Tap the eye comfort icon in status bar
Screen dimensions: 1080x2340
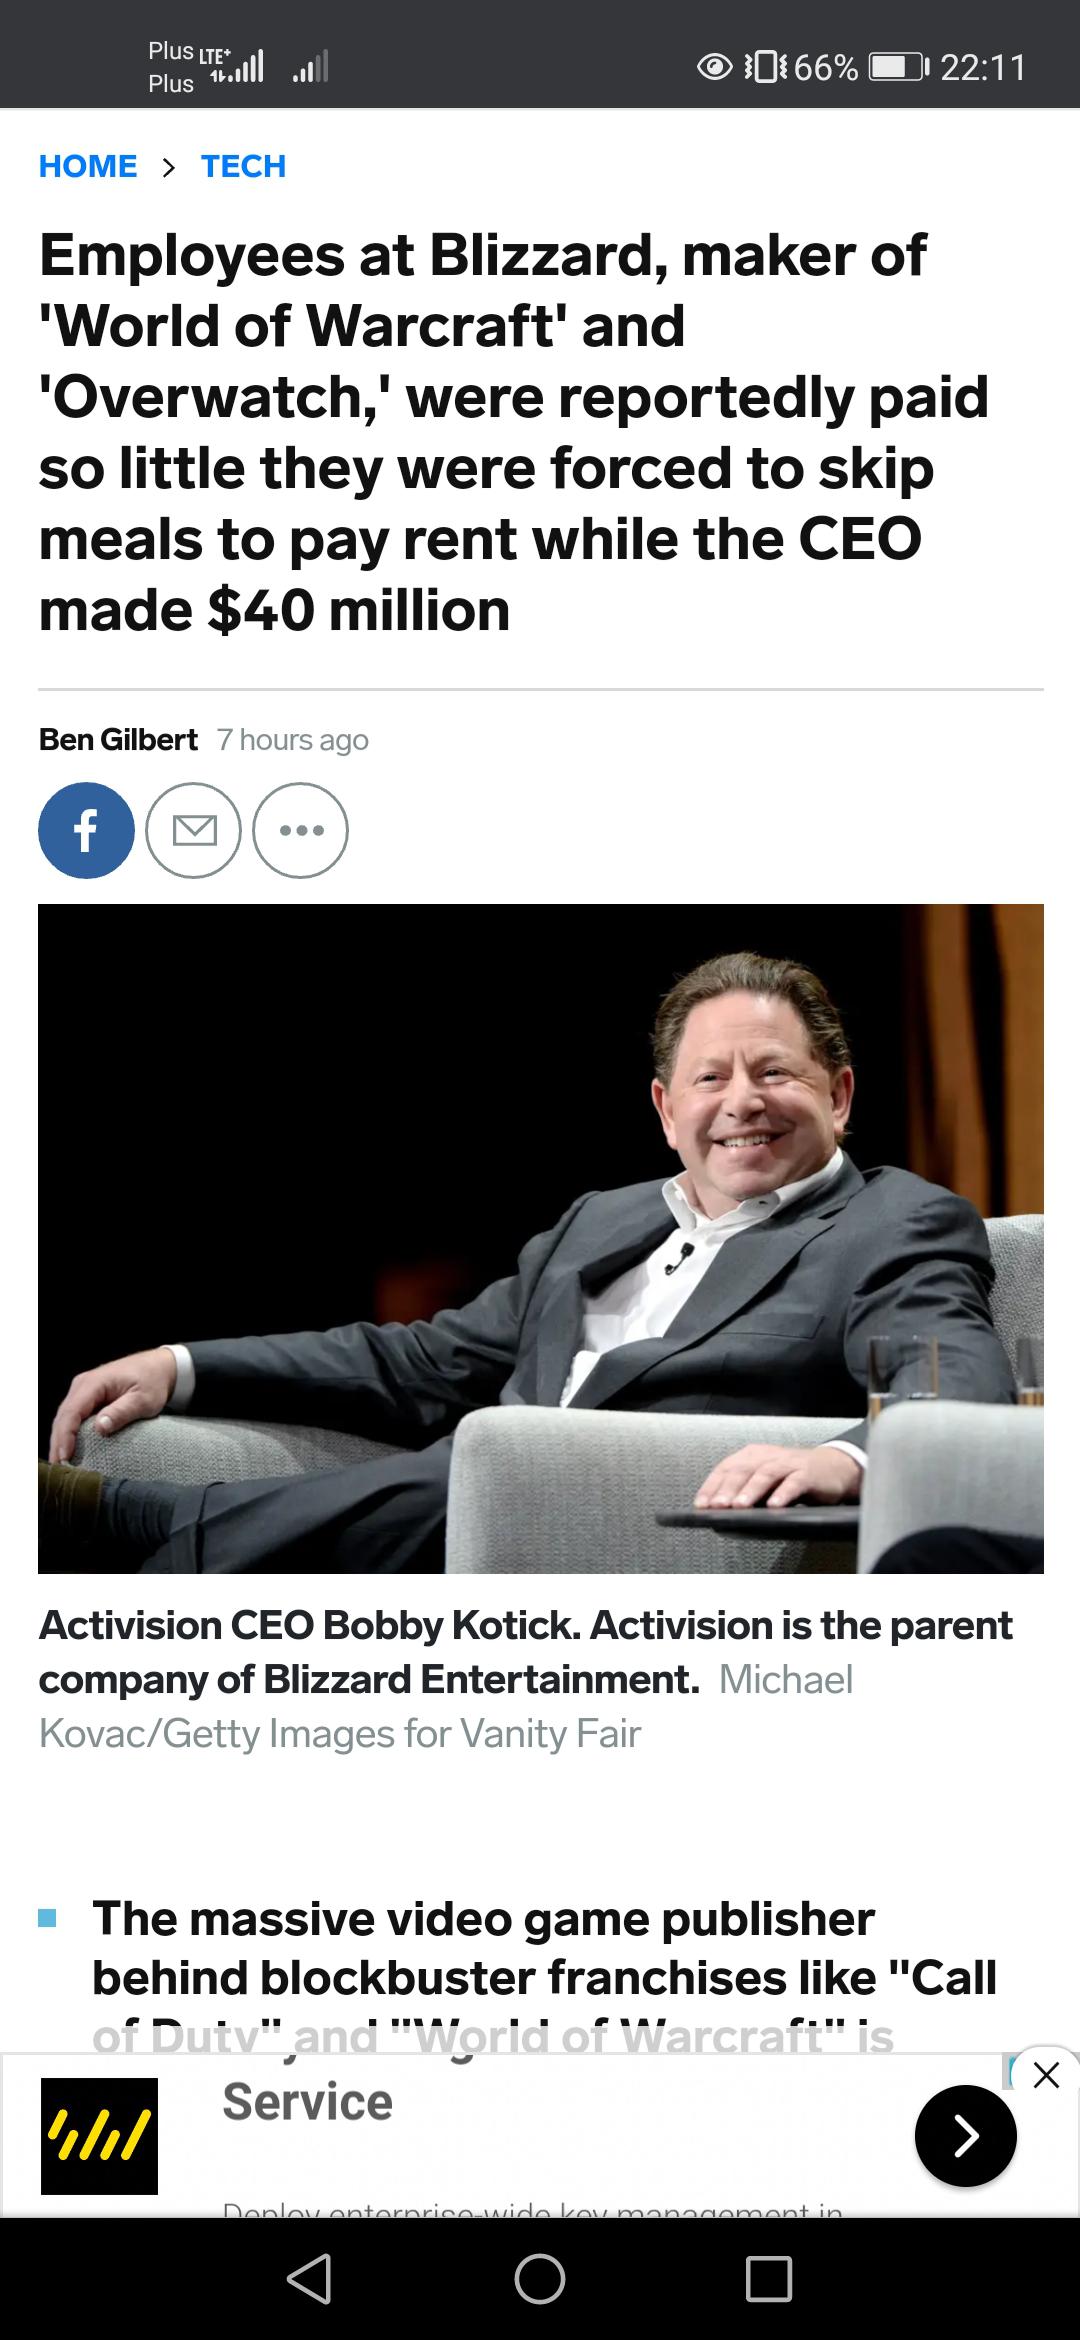714,68
